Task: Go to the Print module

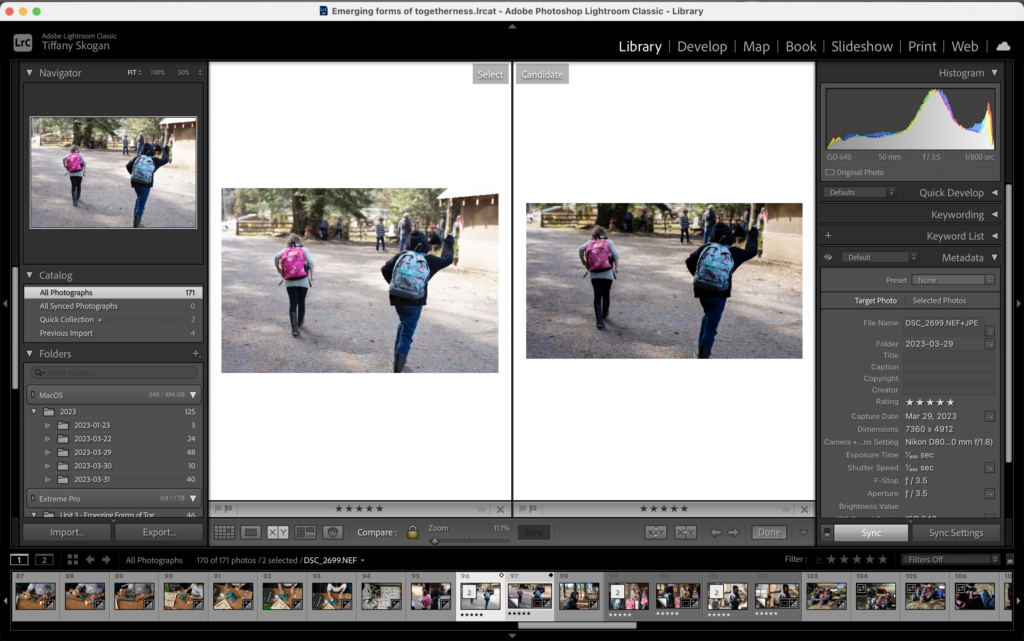Action: click(x=922, y=46)
